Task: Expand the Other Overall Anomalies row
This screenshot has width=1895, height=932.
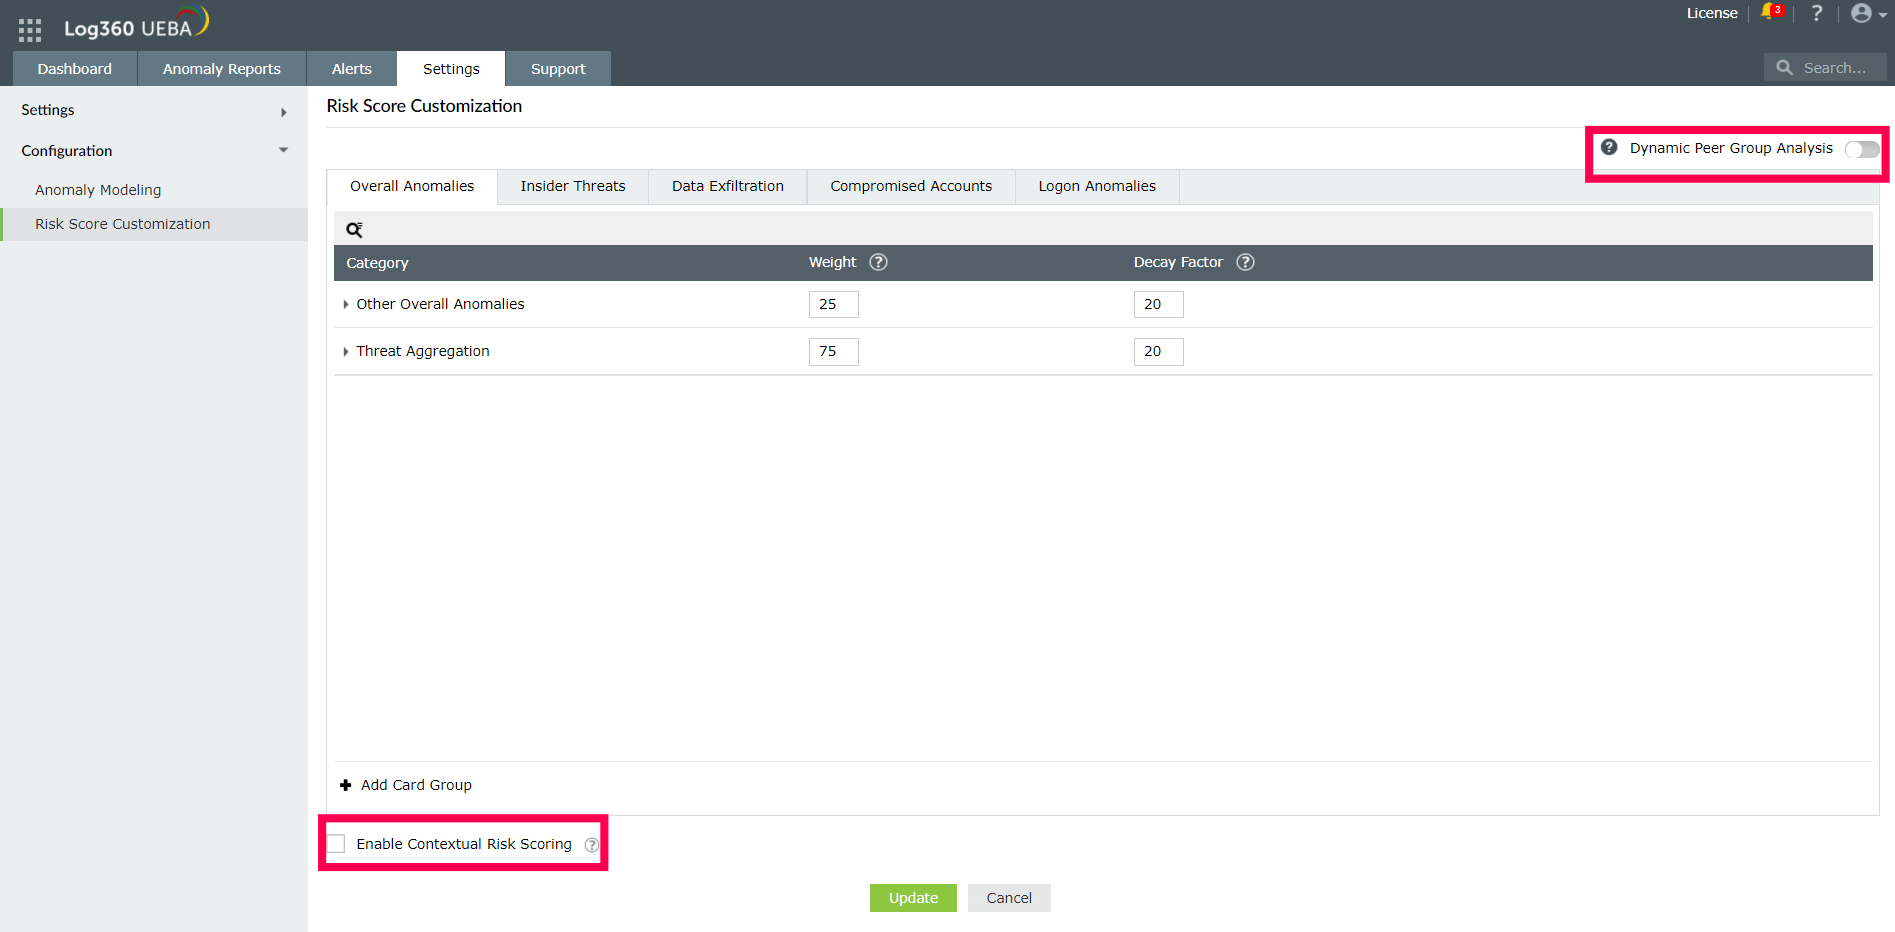Action: pos(346,304)
